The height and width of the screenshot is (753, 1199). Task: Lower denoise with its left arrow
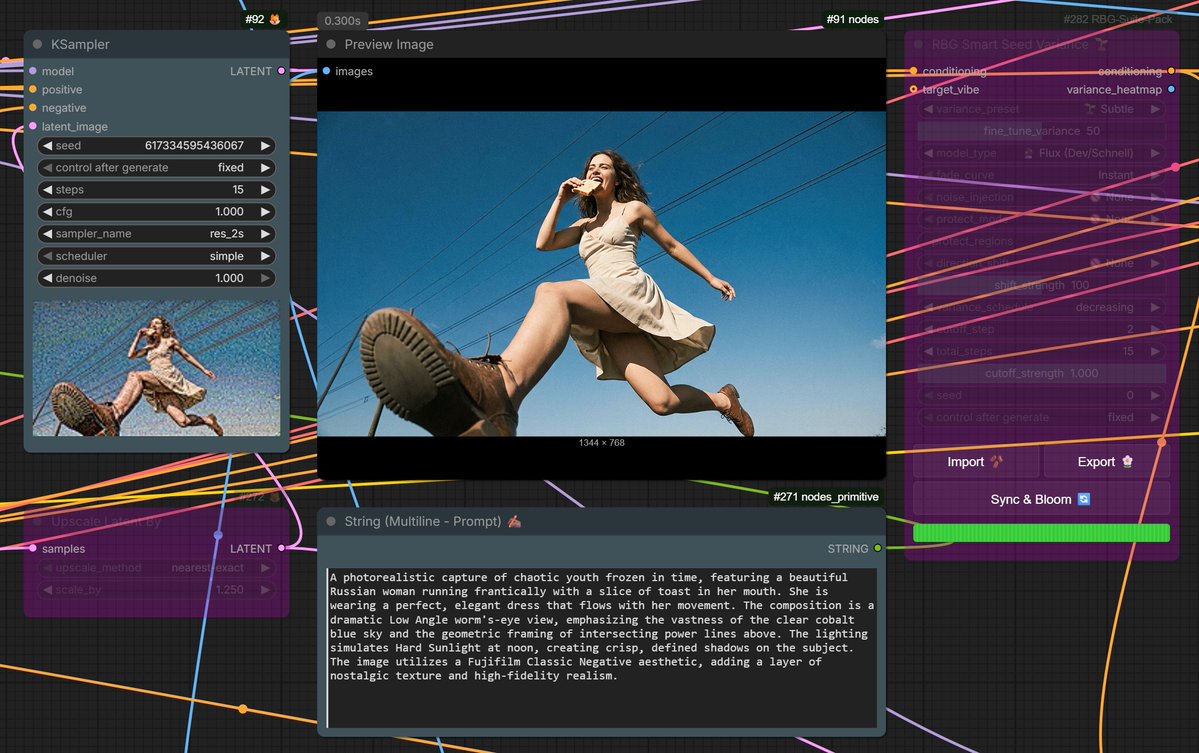point(47,278)
